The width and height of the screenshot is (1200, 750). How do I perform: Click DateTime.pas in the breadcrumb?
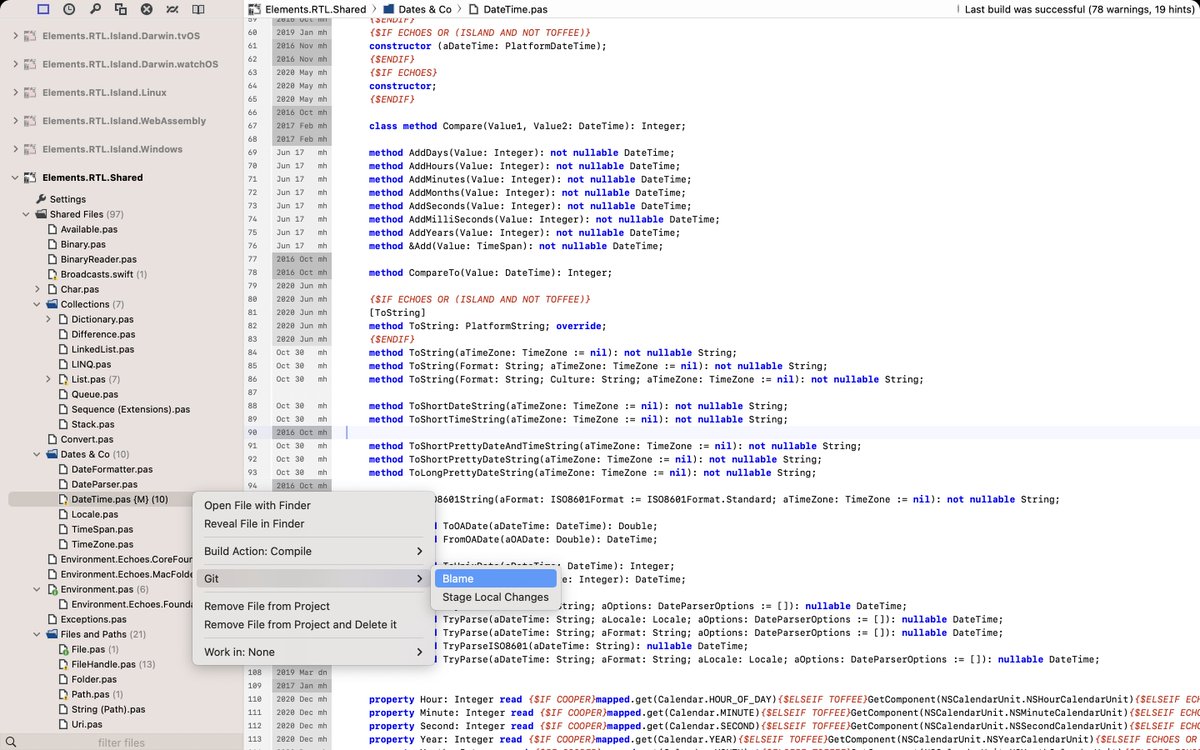(x=515, y=9)
